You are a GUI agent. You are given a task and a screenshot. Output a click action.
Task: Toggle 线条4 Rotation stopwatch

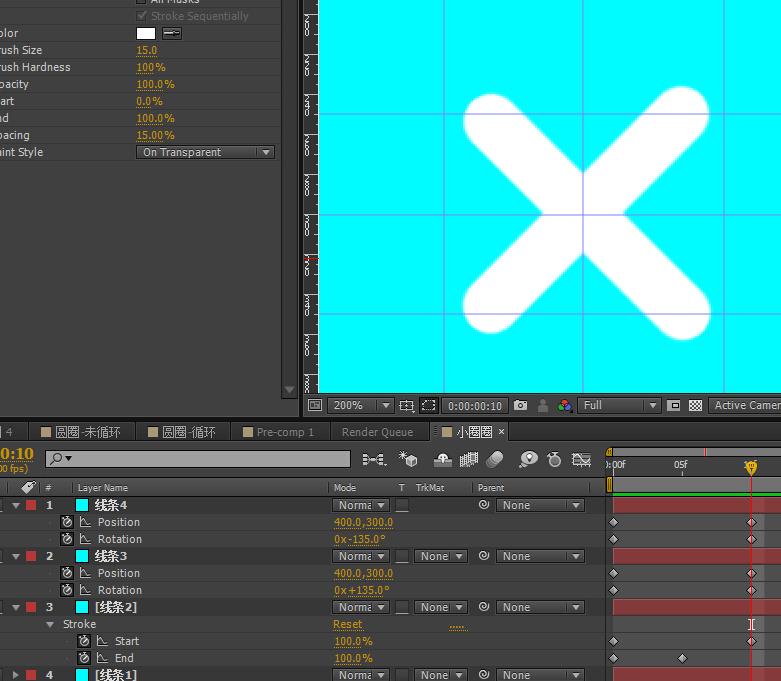[x=67, y=539]
